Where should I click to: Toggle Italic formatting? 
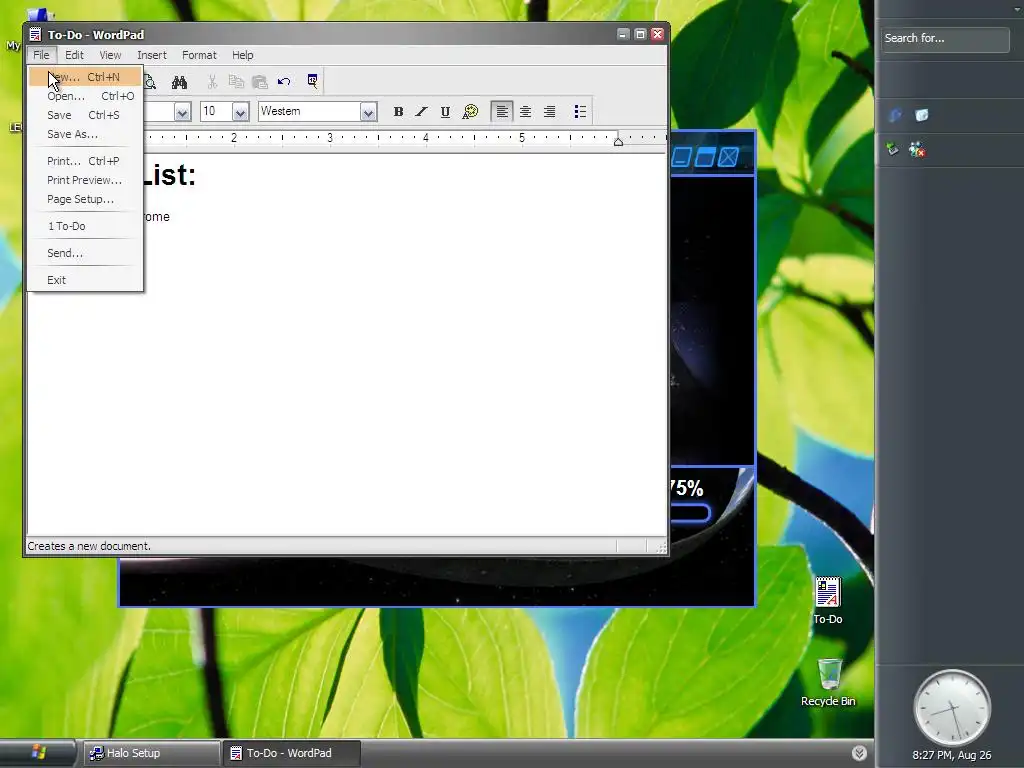click(x=422, y=112)
